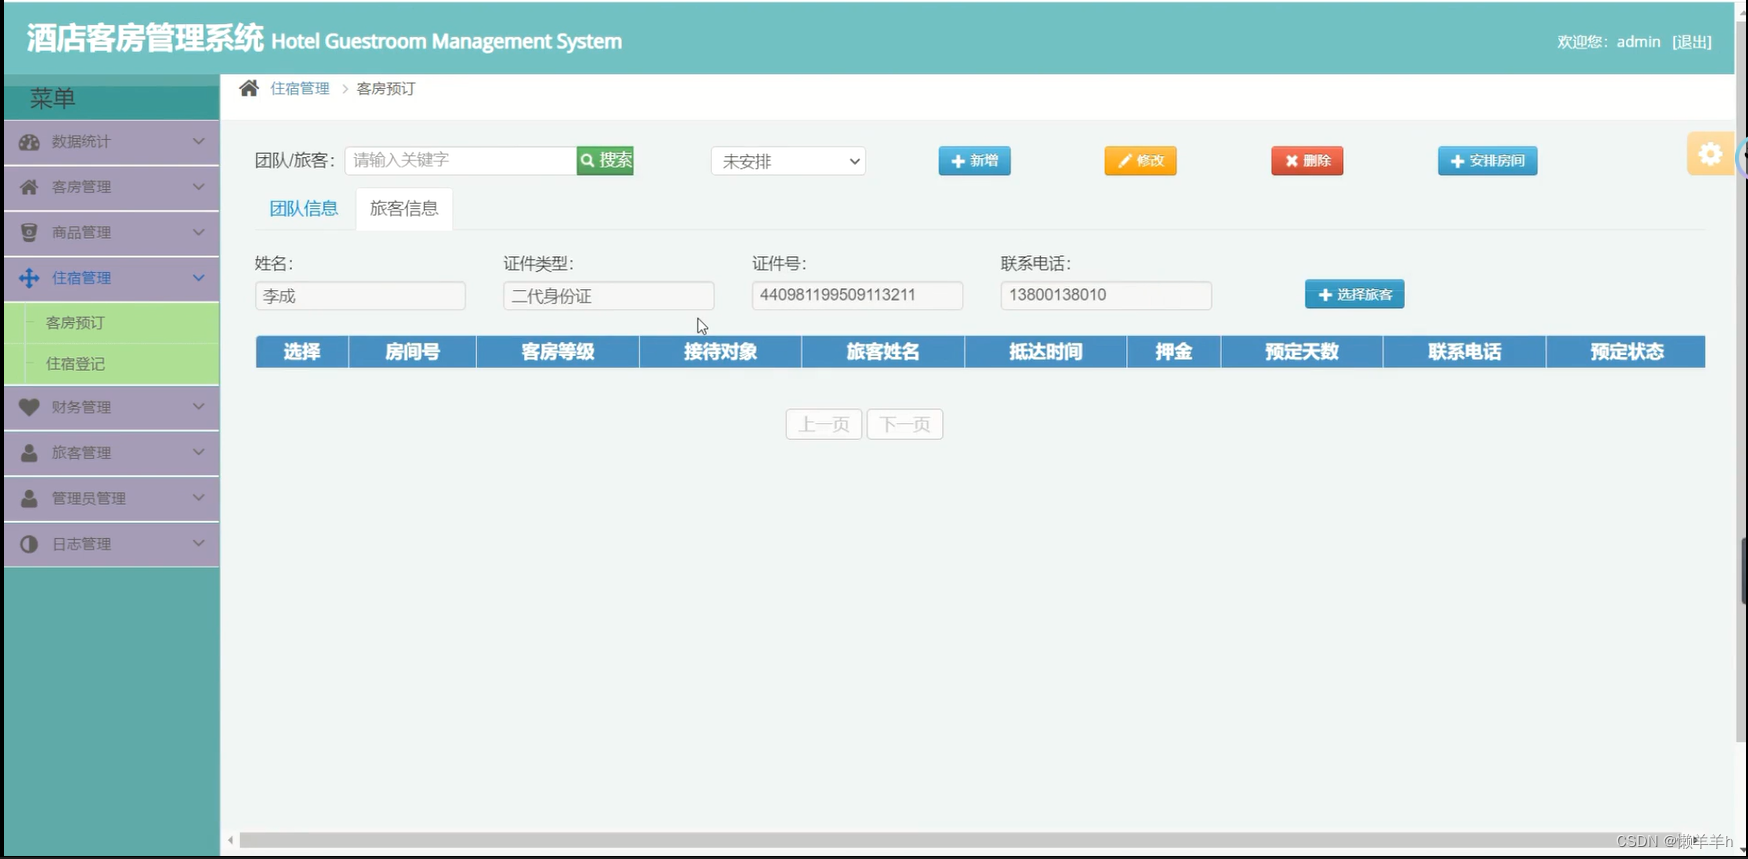1748x859 pixels.
Task: Click the 退出 logout link
Action: point(1692,42)
